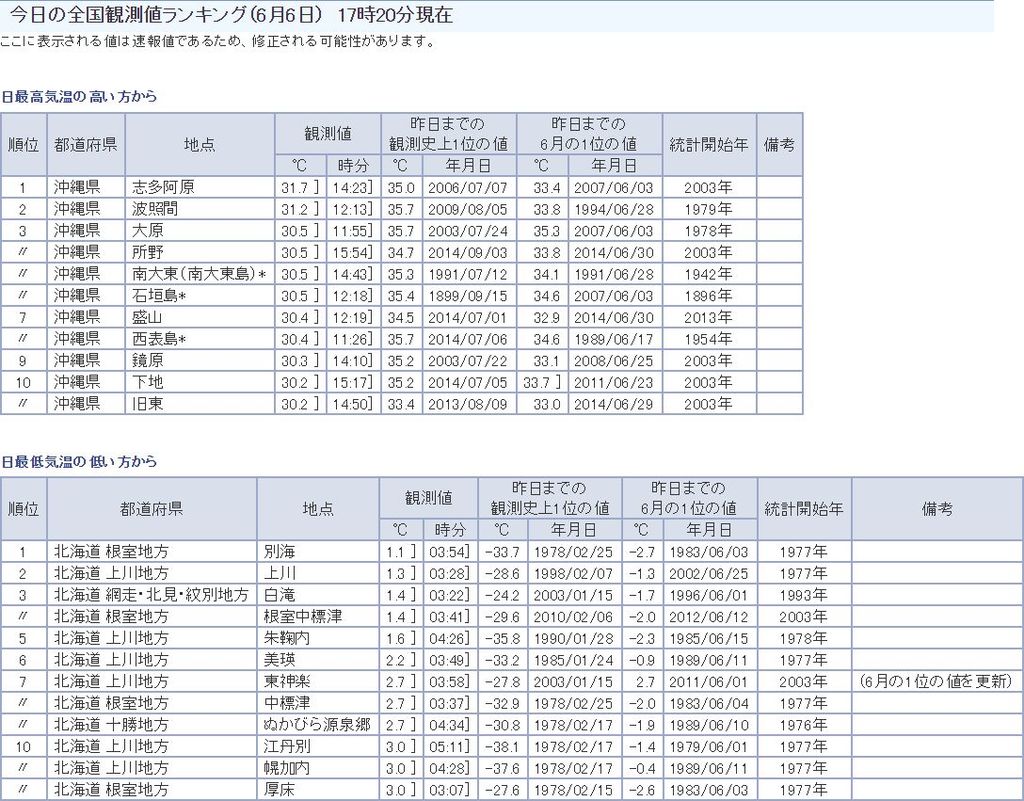Click the 別海 station link

click(x=279, y=551)
